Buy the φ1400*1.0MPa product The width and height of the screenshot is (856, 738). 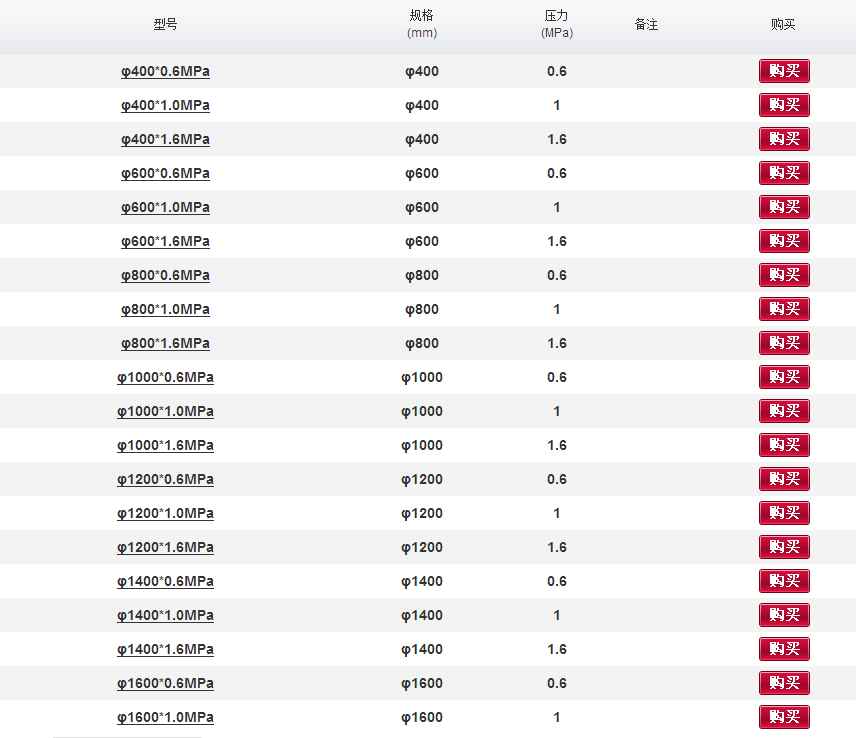click(784, 615)
